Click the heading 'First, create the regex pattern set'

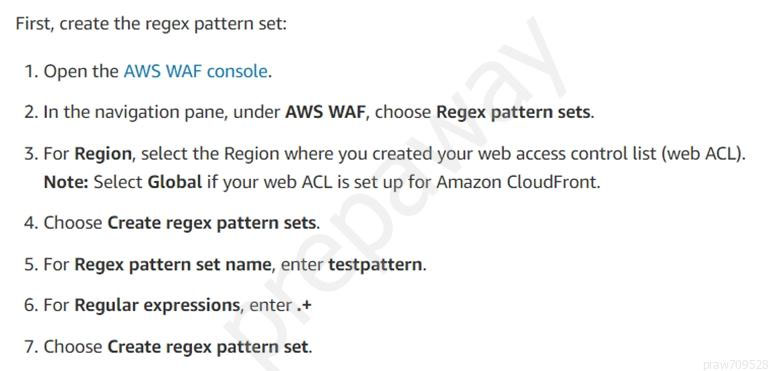click(x=151, y=24)
